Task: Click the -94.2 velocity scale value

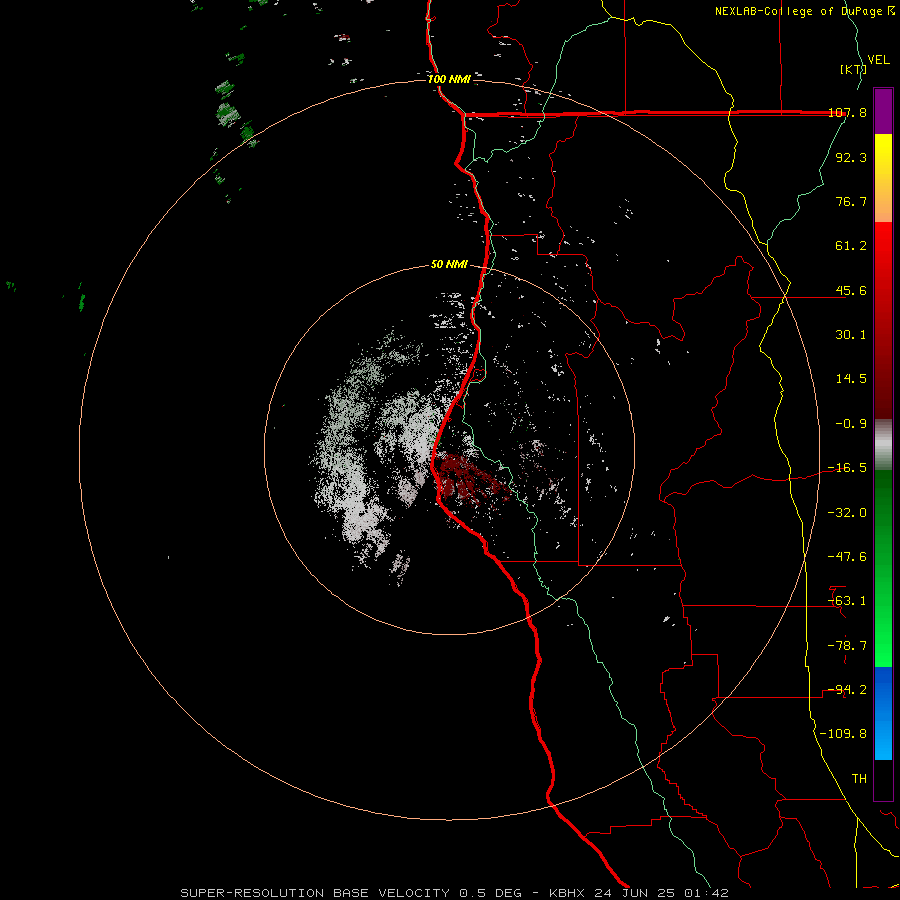Action: 847,690
